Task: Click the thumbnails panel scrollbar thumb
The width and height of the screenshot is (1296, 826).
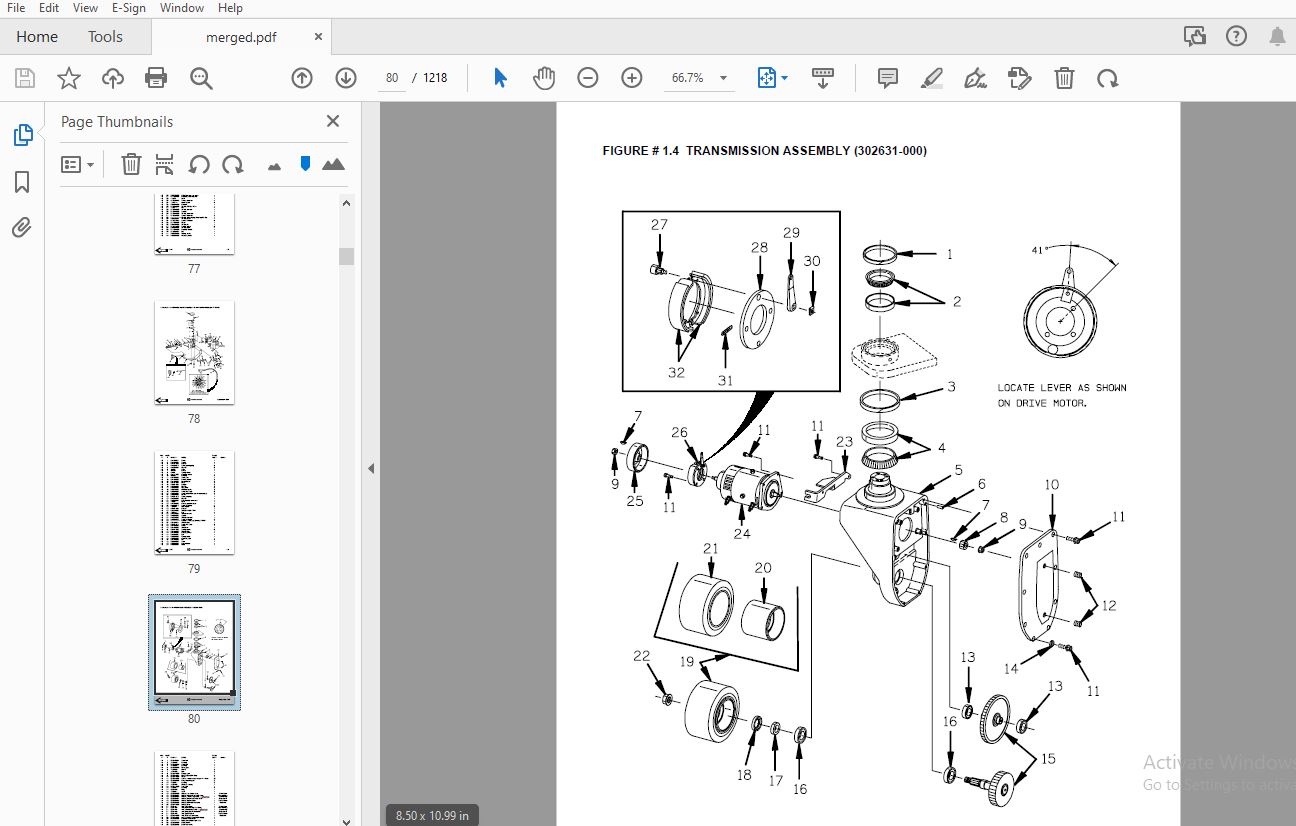Action: click(x=347, y=256)
